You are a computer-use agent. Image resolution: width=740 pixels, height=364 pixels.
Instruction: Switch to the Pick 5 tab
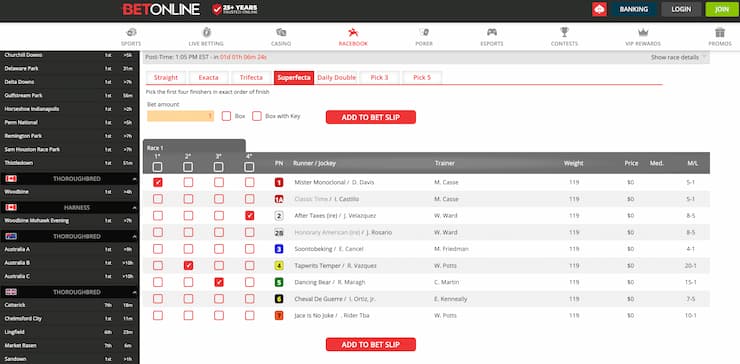(422, 77)
